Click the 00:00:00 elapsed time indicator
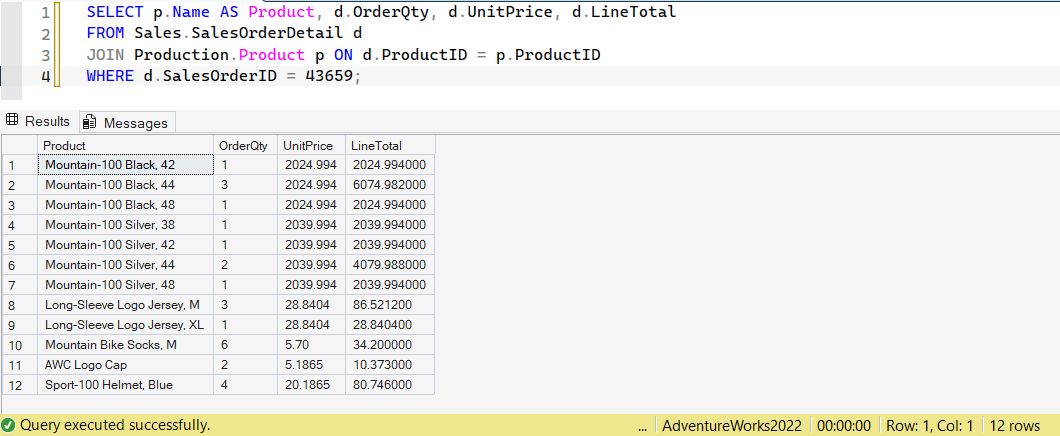The width and height of the screenshot is (1060, 436). point(844,425)
